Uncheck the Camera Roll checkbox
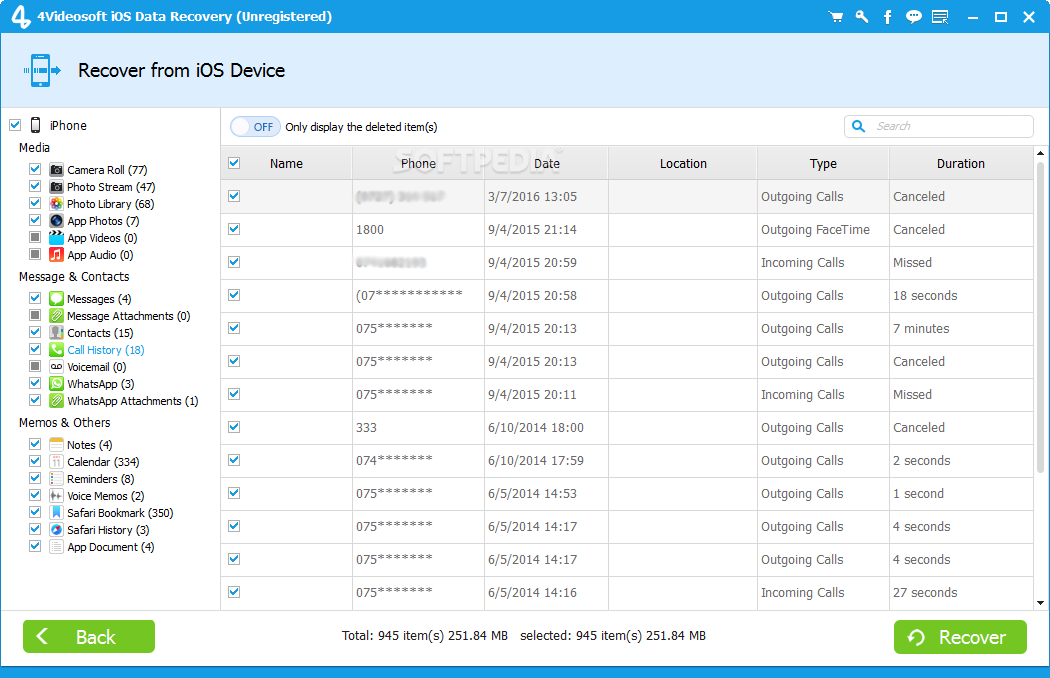Image resolution: width=1050 pixels, height=678 pixels. tap(35, 169)
